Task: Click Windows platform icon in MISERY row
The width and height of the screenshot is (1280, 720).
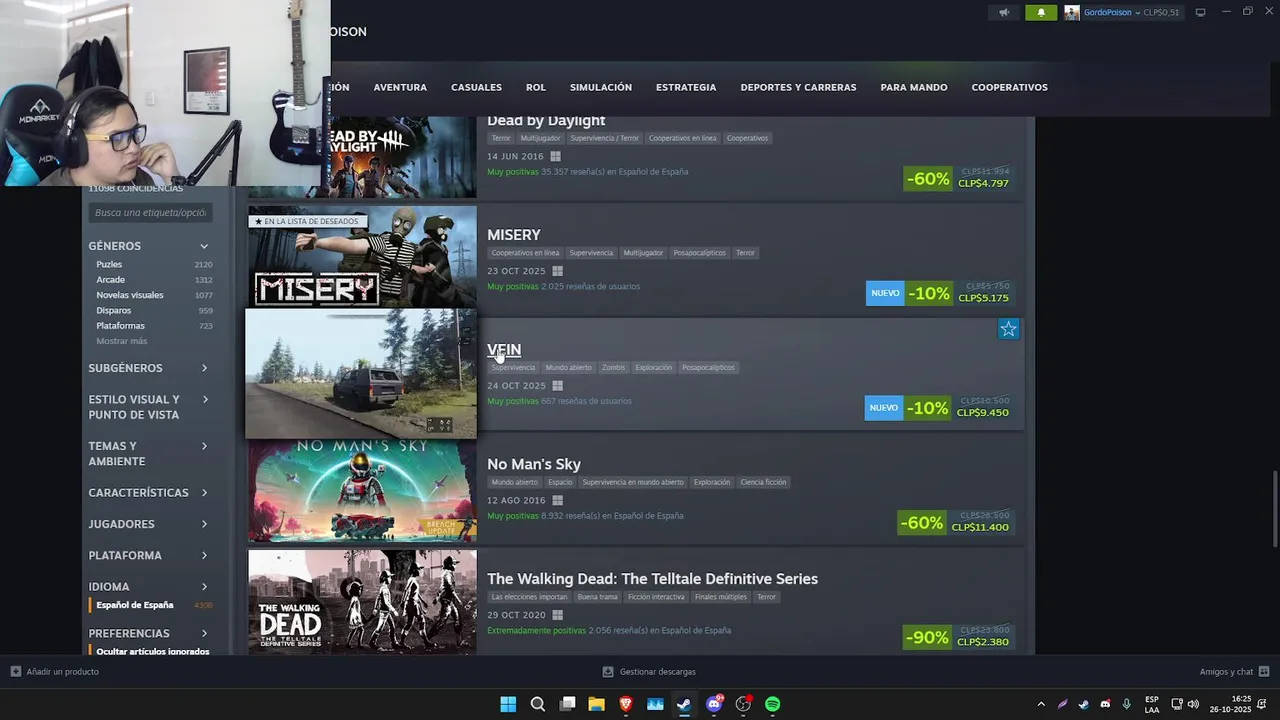Action: point(557,271)
